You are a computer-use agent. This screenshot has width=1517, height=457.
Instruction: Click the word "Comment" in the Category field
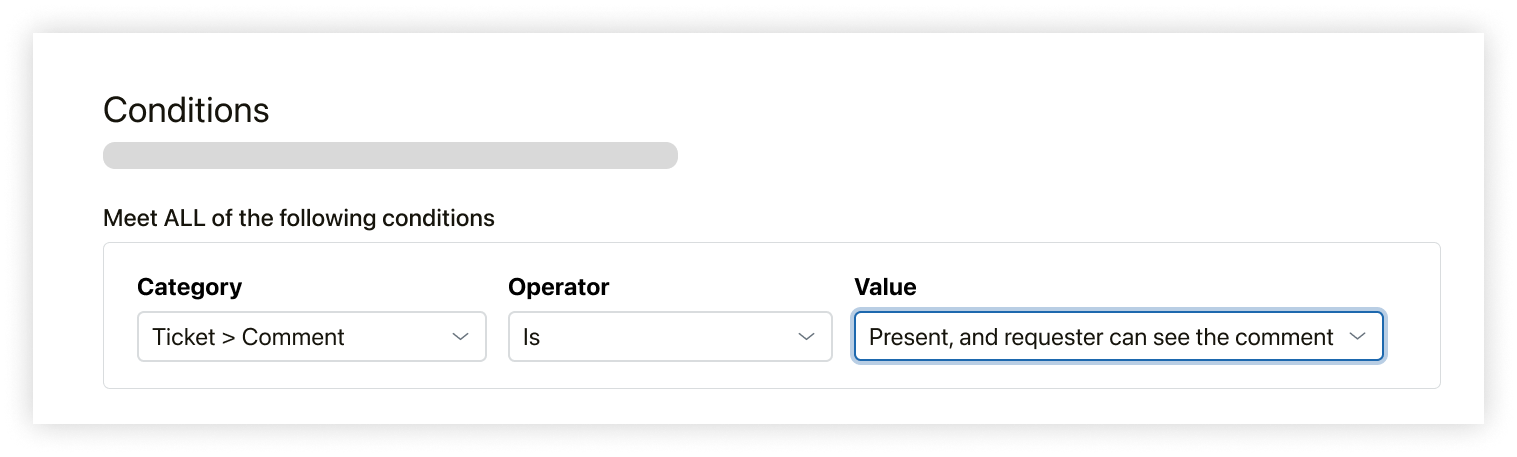tap(293, 337)
